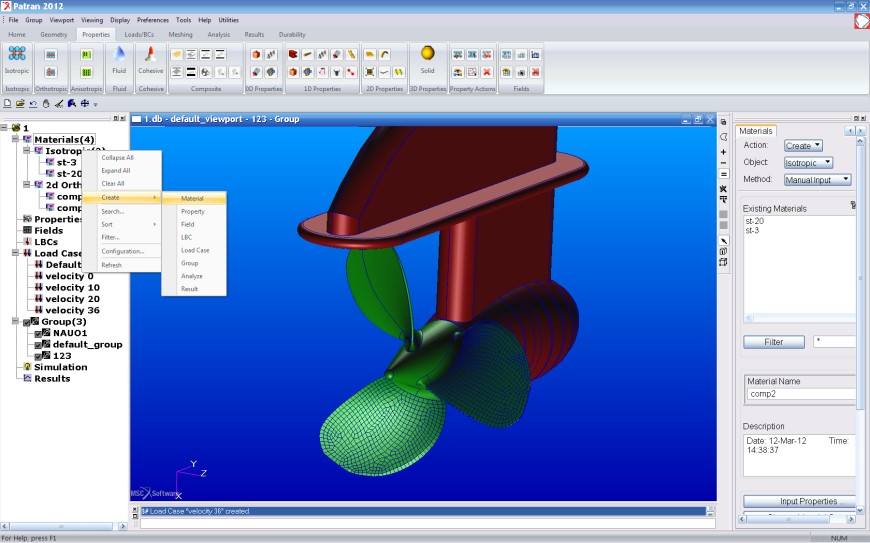Click the plus icon on viewport side toolbar
This screenshot has height=543, width=870.
(x=723, y=152)
